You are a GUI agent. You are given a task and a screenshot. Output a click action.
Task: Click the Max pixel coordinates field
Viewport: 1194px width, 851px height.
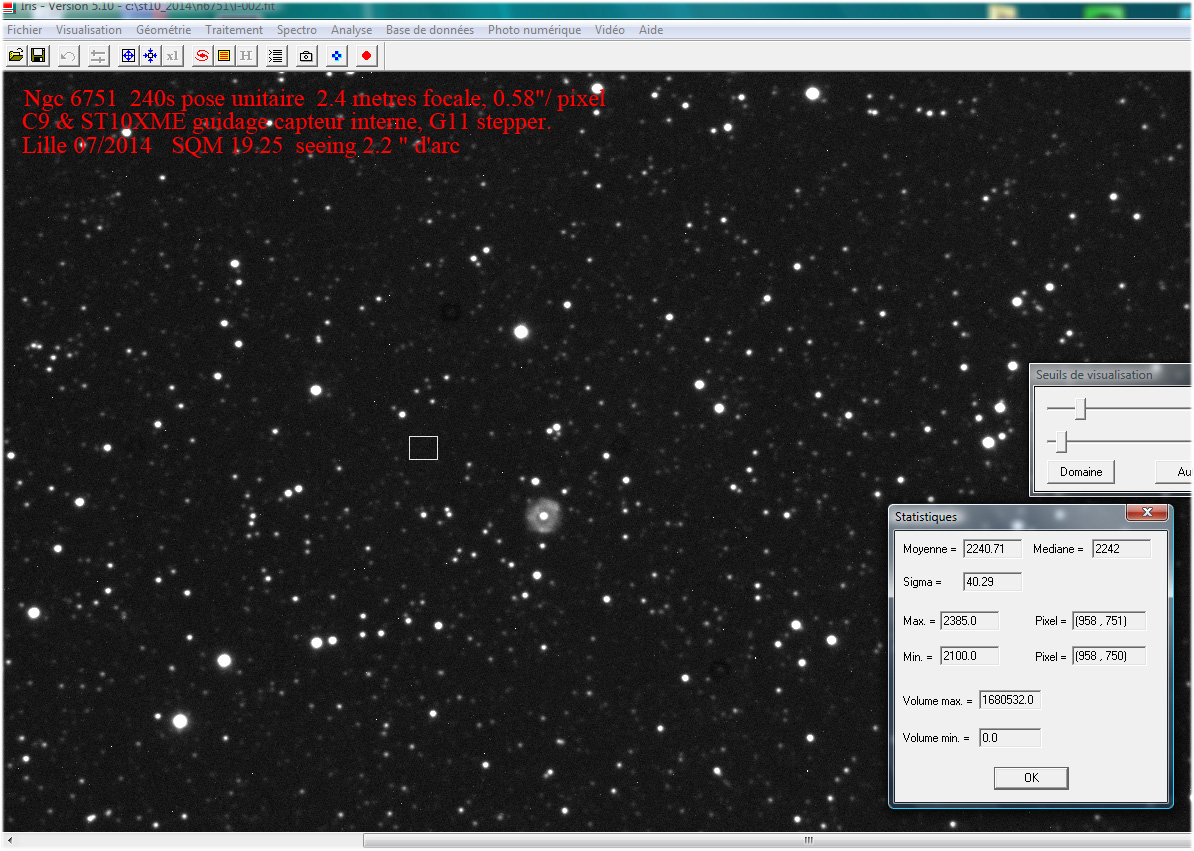pyautogui.click(x=1109, y=621)
